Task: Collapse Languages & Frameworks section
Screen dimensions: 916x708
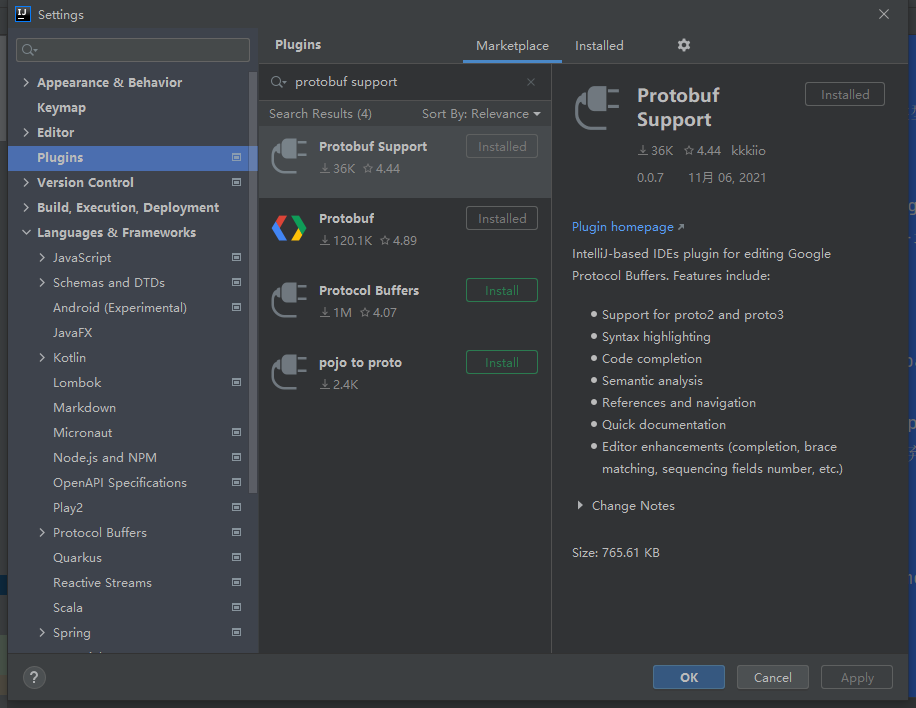Action: tap(26, 232)
